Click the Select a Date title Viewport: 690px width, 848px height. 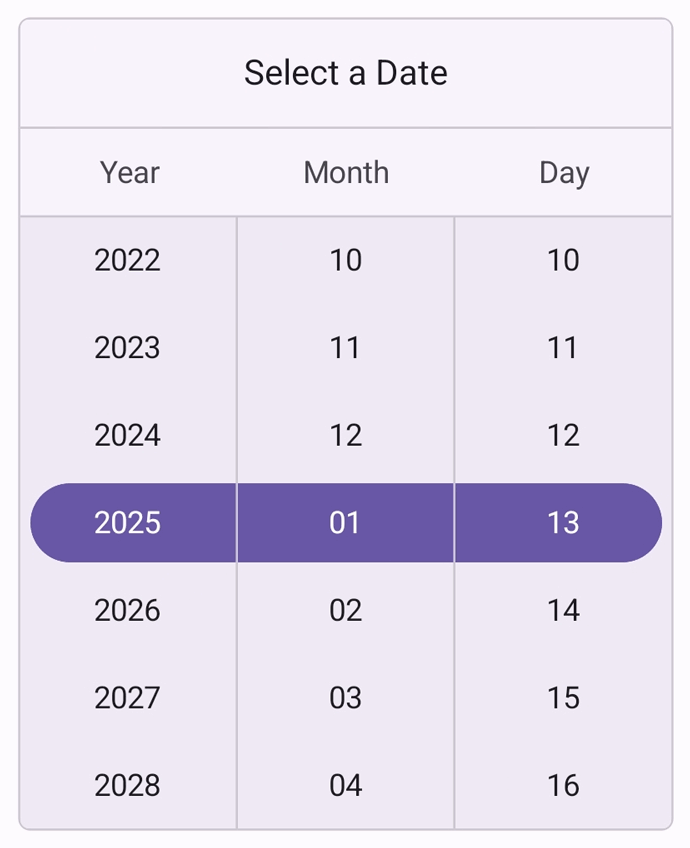pos(345,73)
